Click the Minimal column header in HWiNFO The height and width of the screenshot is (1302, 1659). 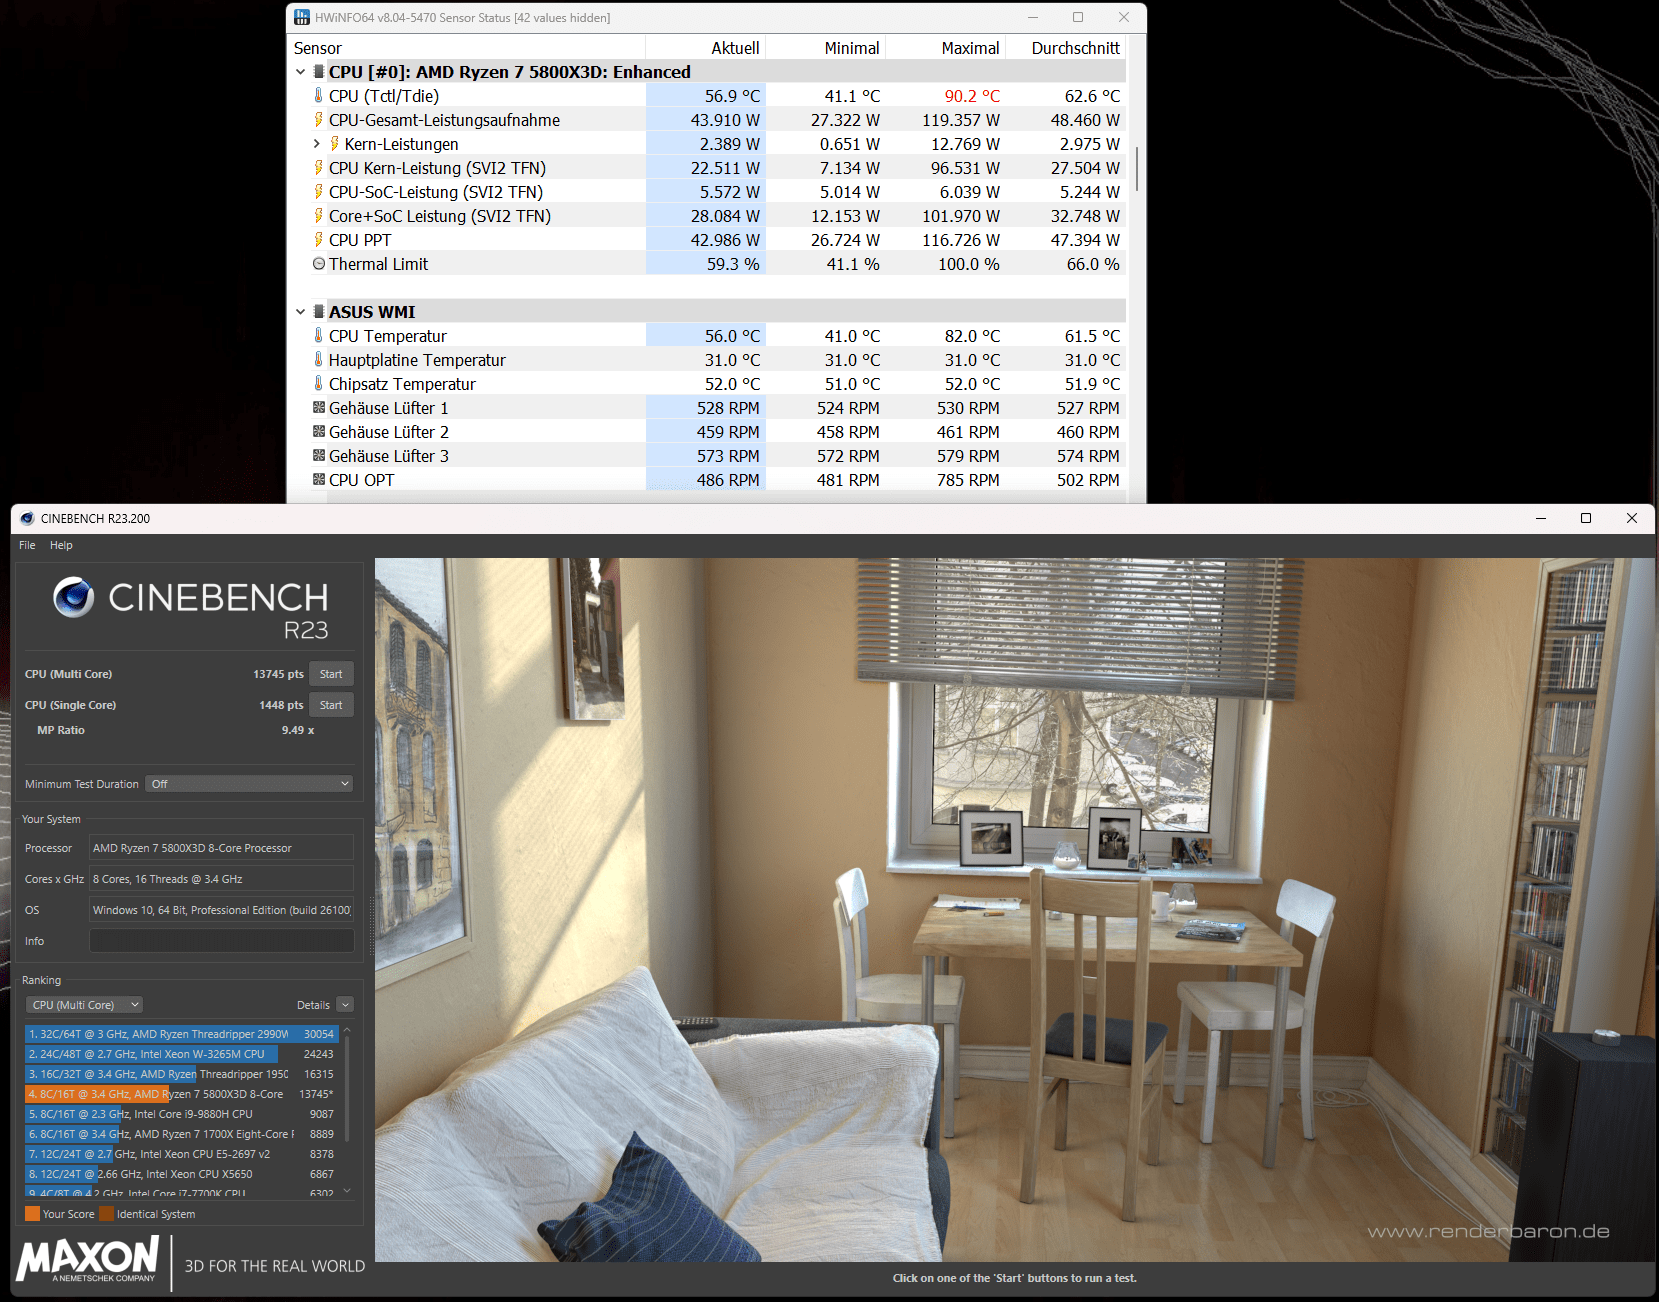pos(825,48)
